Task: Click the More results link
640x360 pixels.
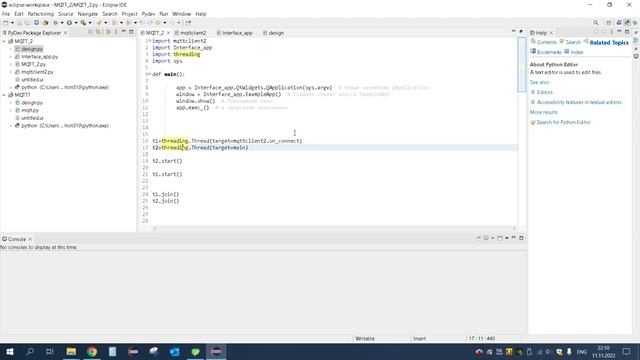Action: point(544,112)
